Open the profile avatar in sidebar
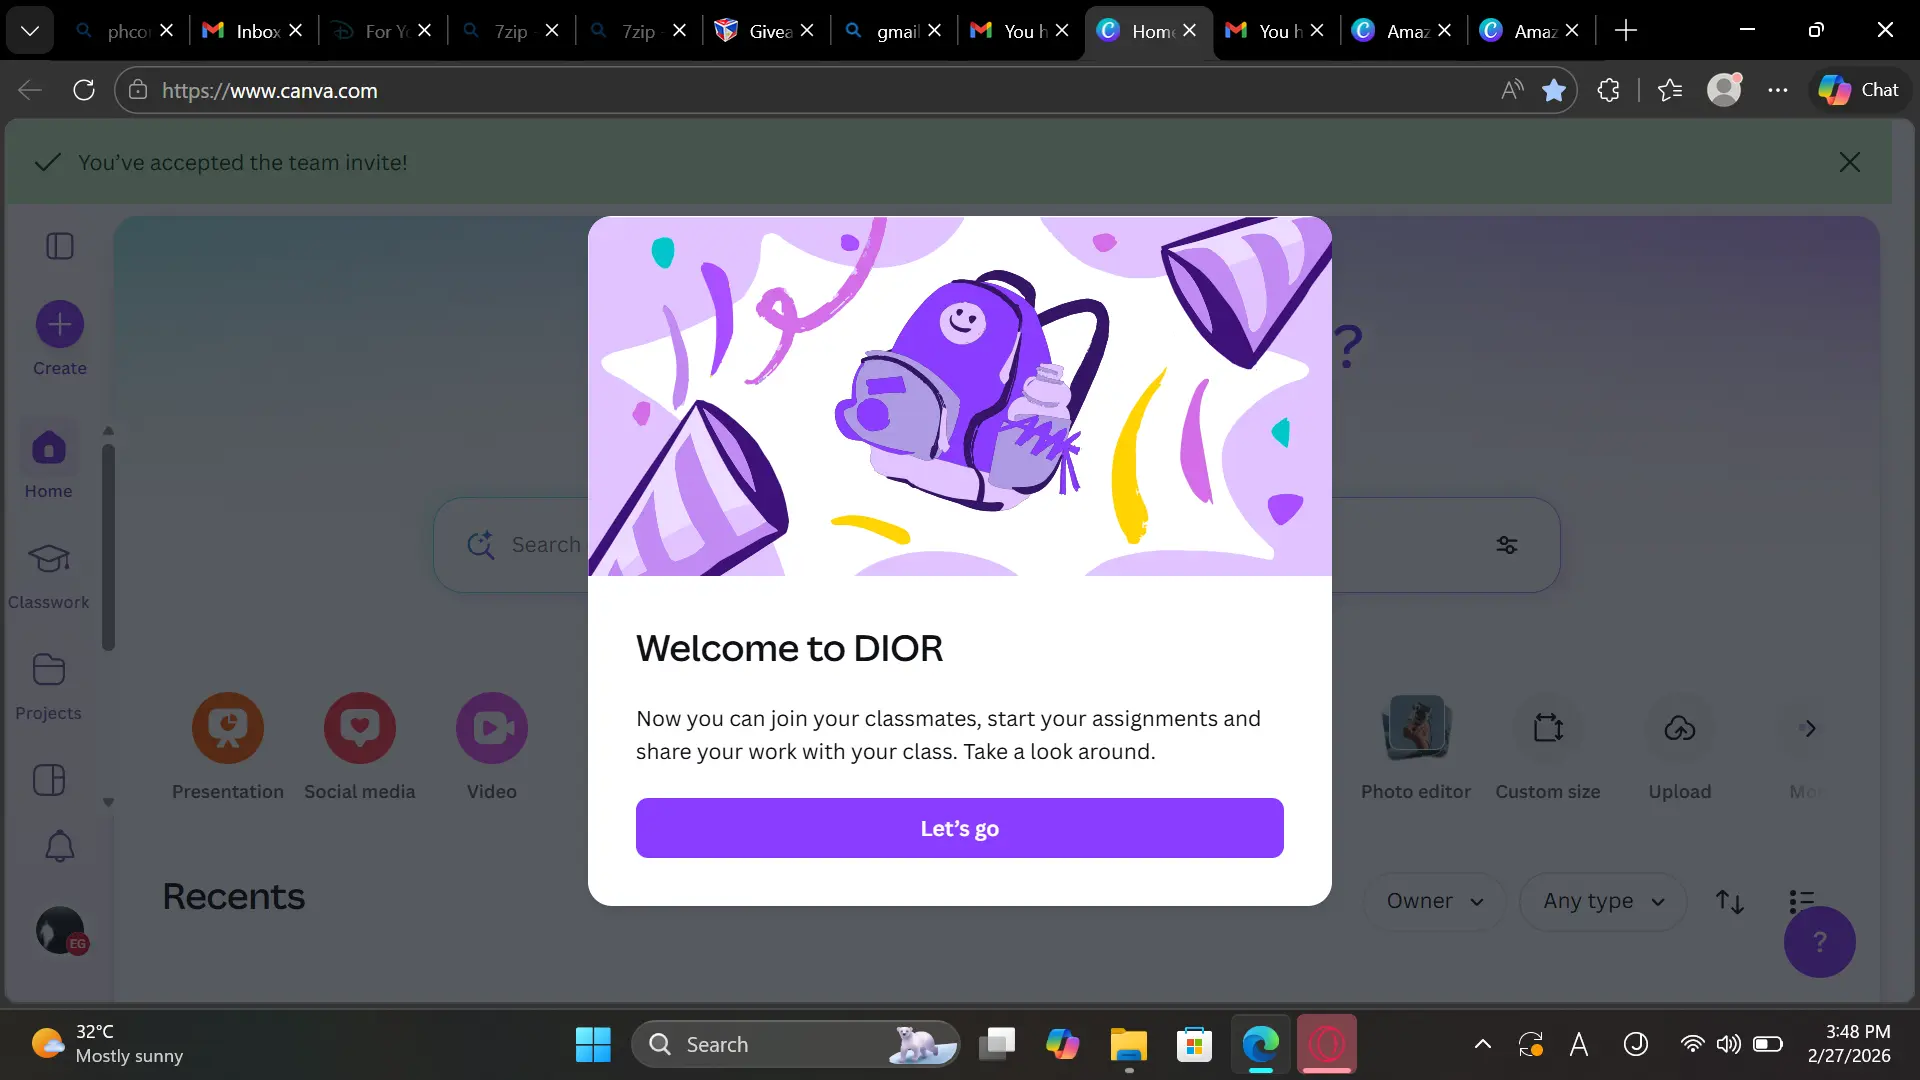 pyautogui.click(x=60, y=930)
